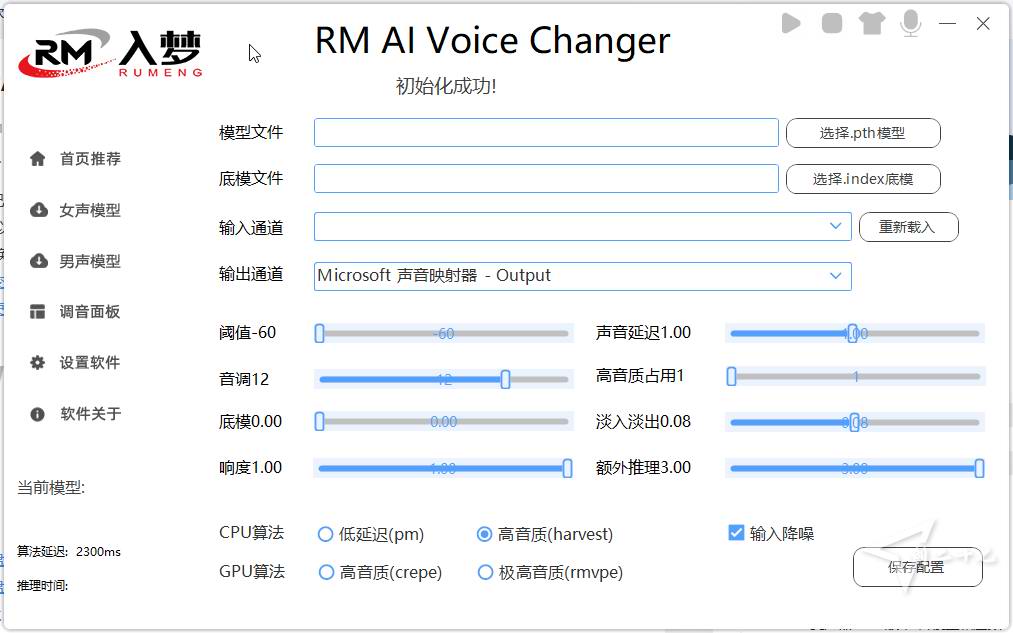Click the shirt skin icon in the title bar
This screenshot has width=1013, height=633.
[871, 23]
